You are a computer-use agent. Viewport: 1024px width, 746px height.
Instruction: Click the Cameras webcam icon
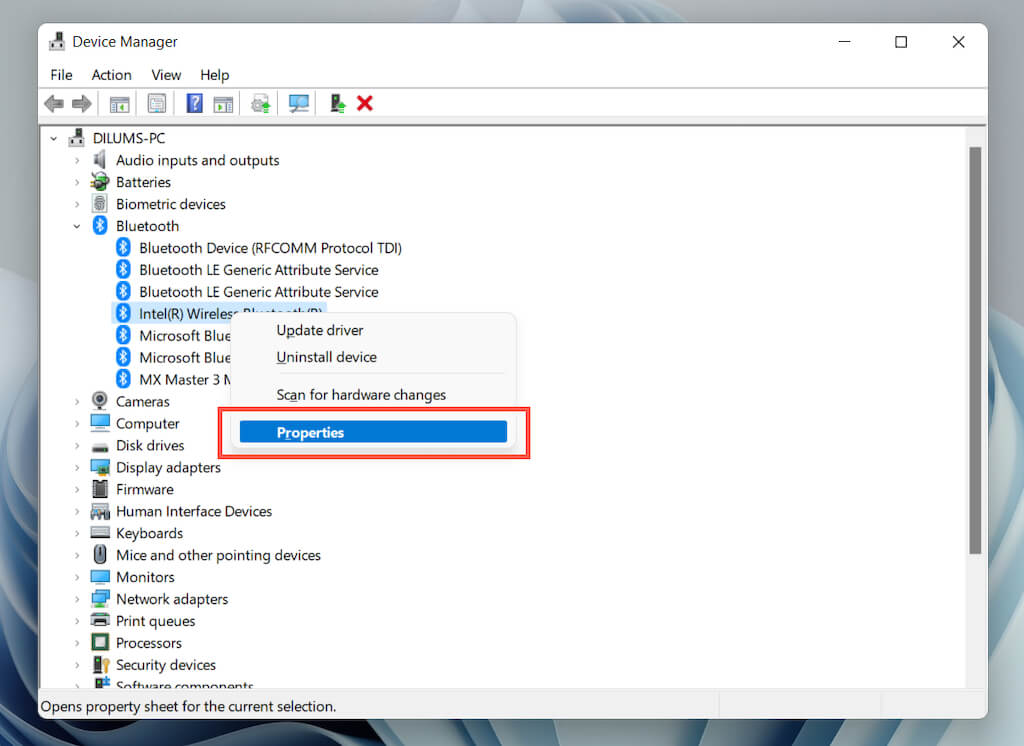[100, 400]
